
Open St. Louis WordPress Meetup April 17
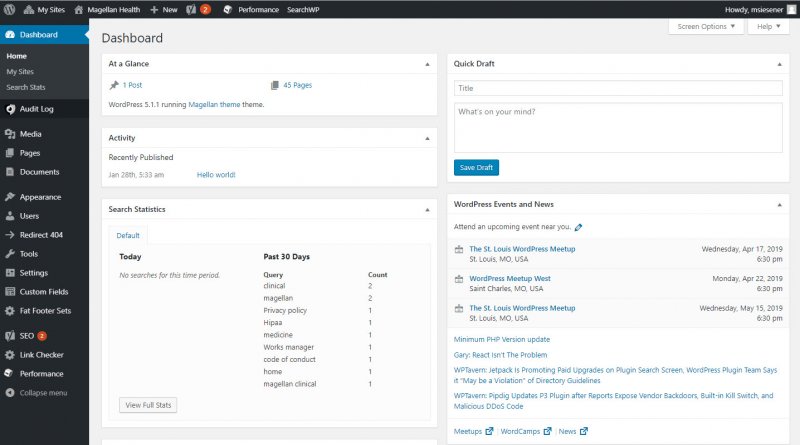click(522, 249)
